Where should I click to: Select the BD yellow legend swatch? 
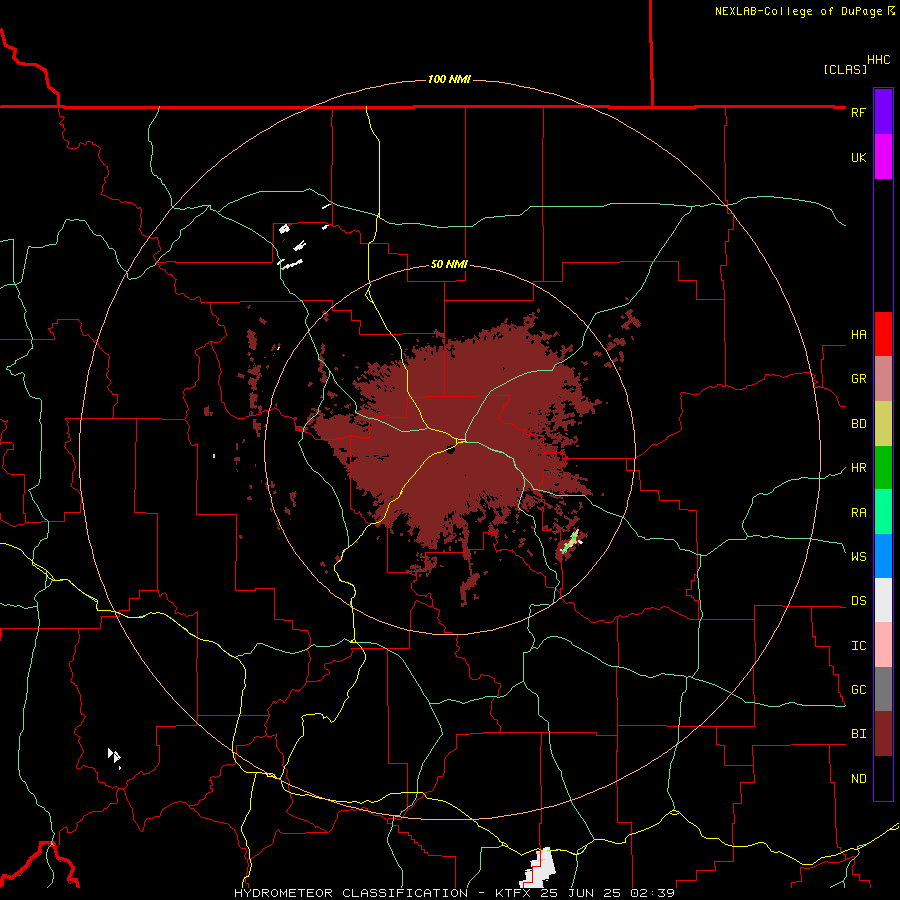click(x=883, y=424)
